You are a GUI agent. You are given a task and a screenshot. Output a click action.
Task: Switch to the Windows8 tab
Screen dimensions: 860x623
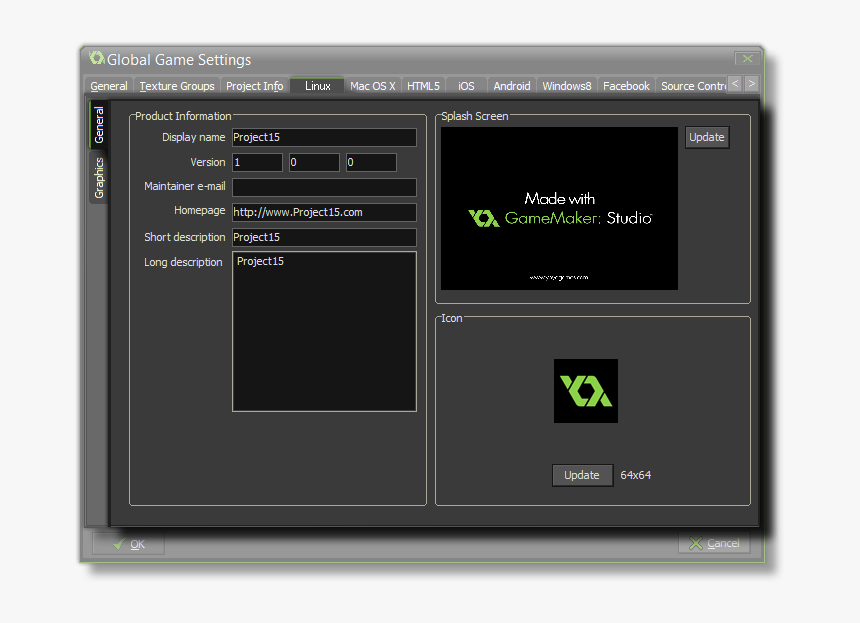567,86
